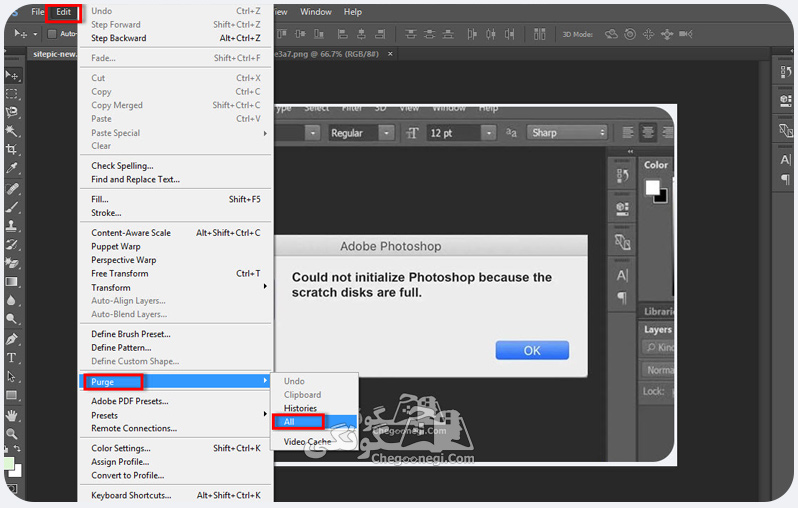Open the Help menu
This screenshot has width=798, height=508.
(352, 12)
